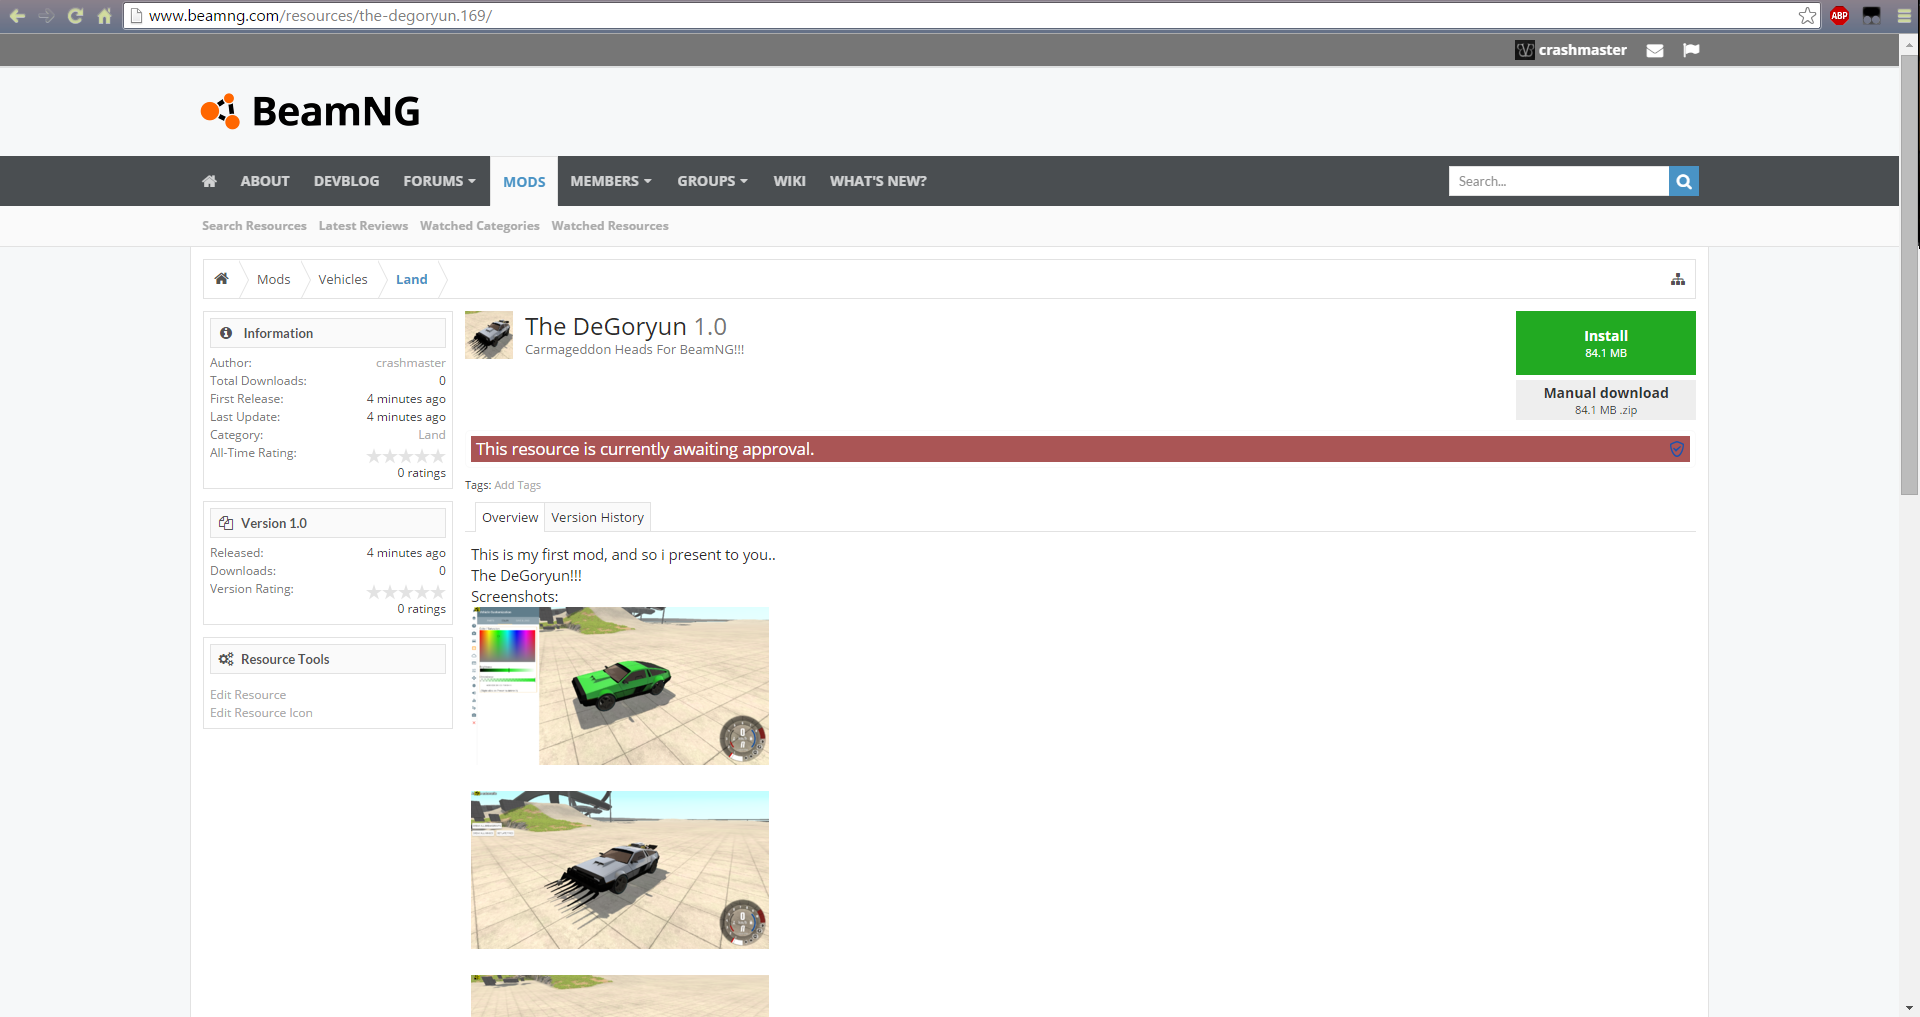
Task: Open the Chrome hamburger menu
Action: point(1904,16)
